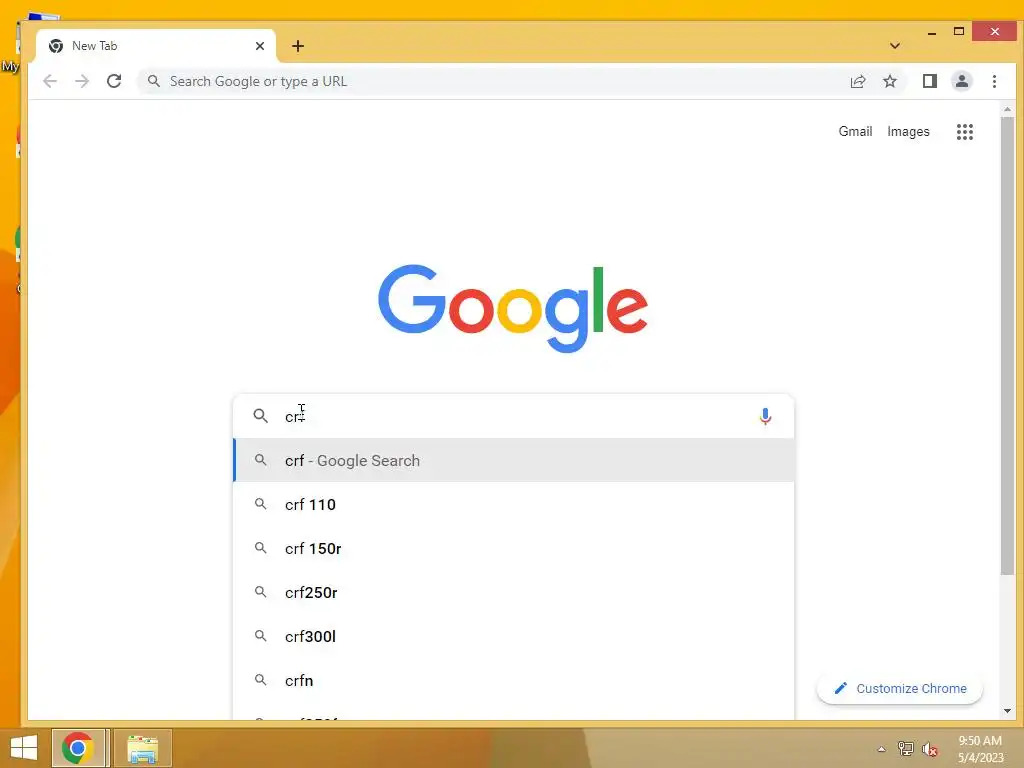Start voice search with the microphone
The image size is (1024, 768).
click(765, 416)
